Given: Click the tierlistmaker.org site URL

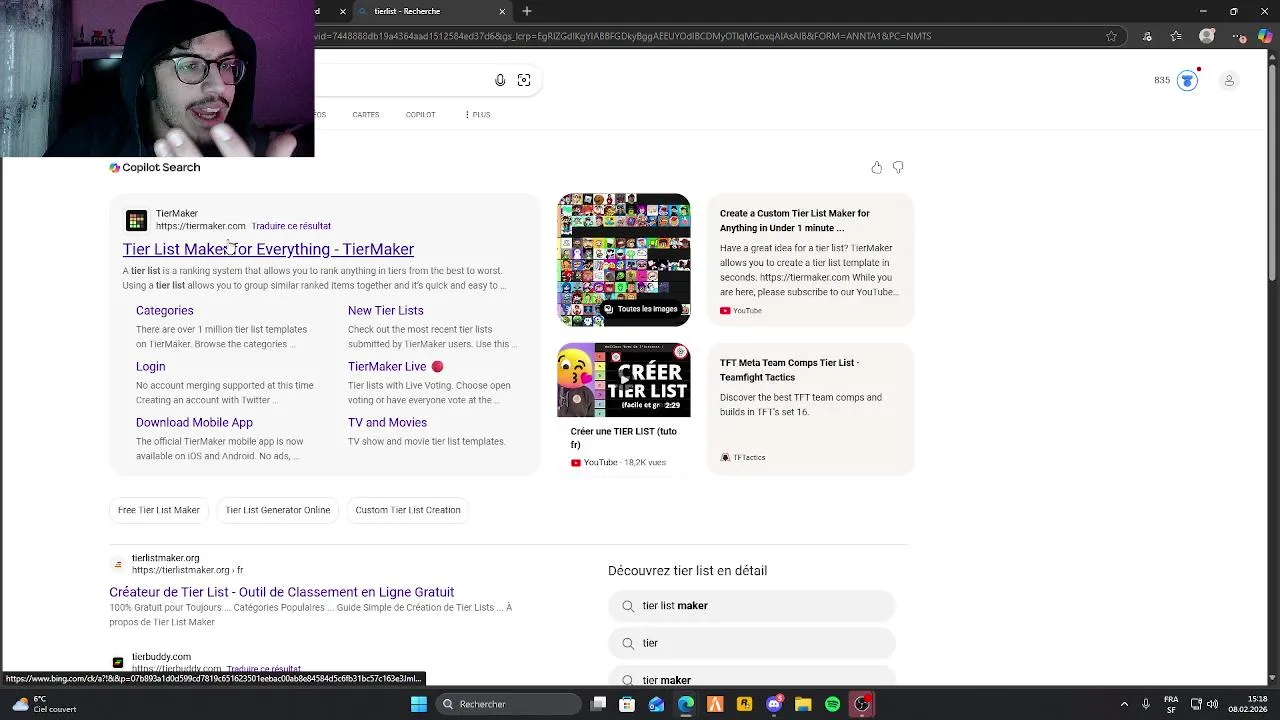Looking at the screenshot, I should point(188,570).
